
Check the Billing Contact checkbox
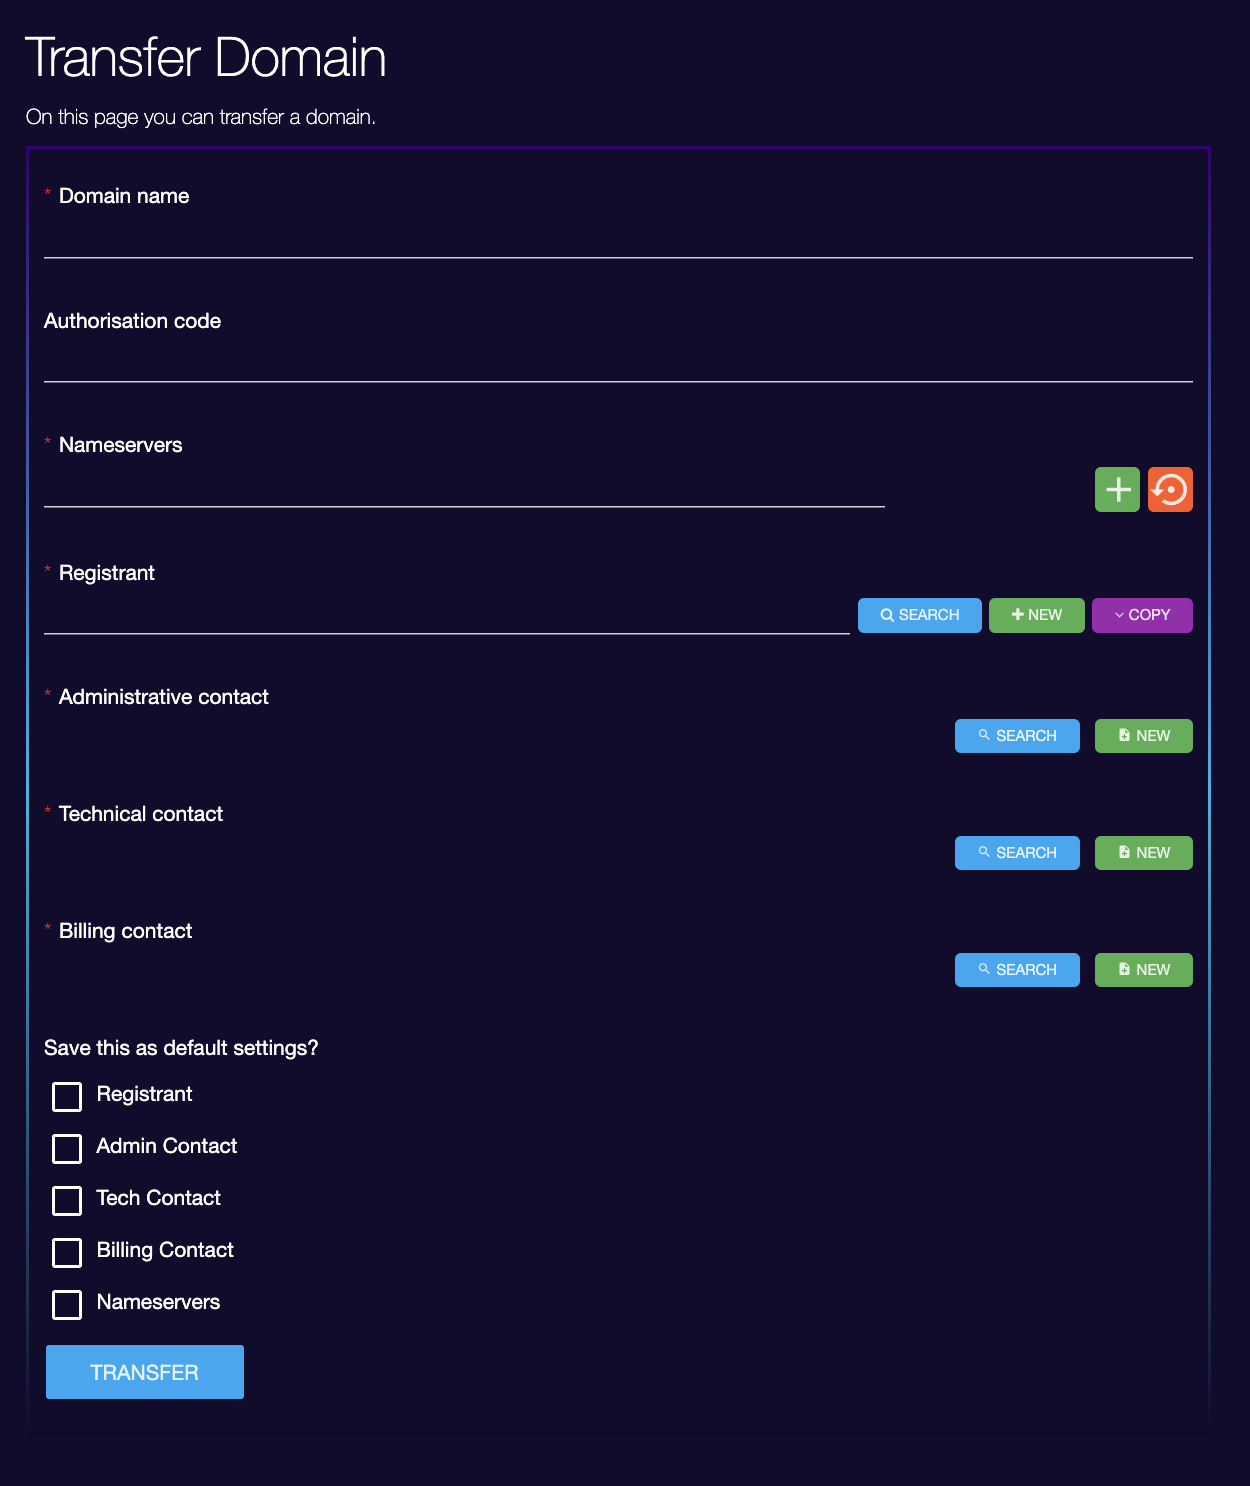coord(67,1253)
